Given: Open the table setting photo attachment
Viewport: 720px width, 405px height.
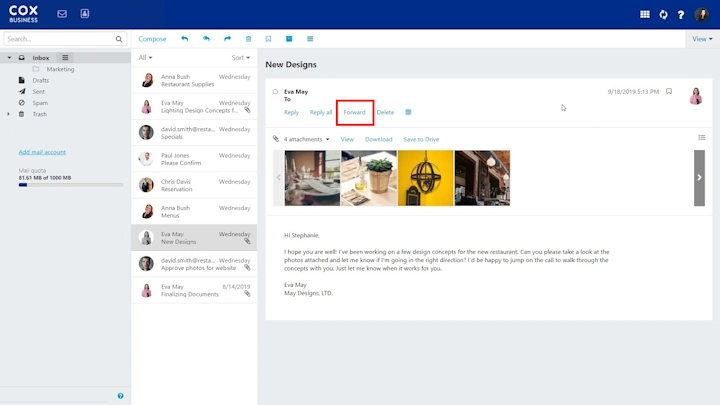Looking at the screenshot, I should click(312, 178).
